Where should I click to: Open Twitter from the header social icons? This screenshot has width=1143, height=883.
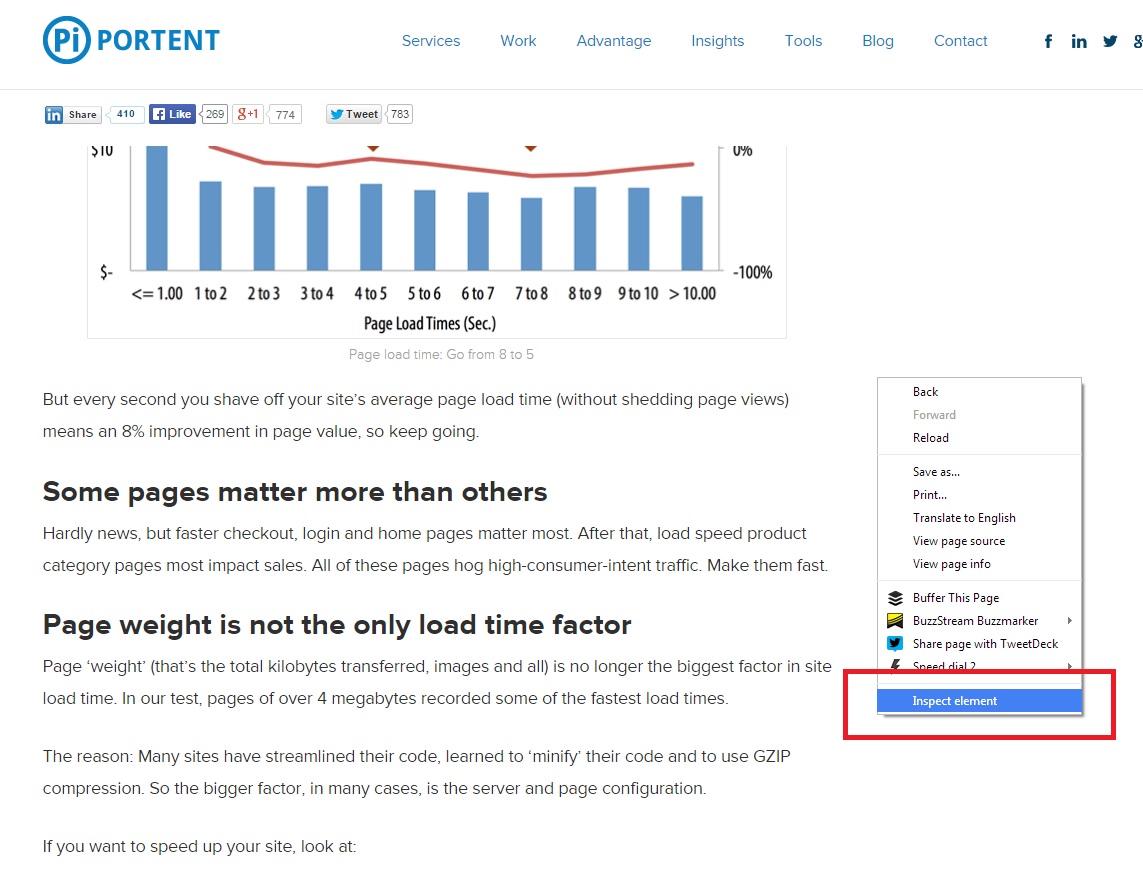pyautogui.click(x=1110, y=41)
